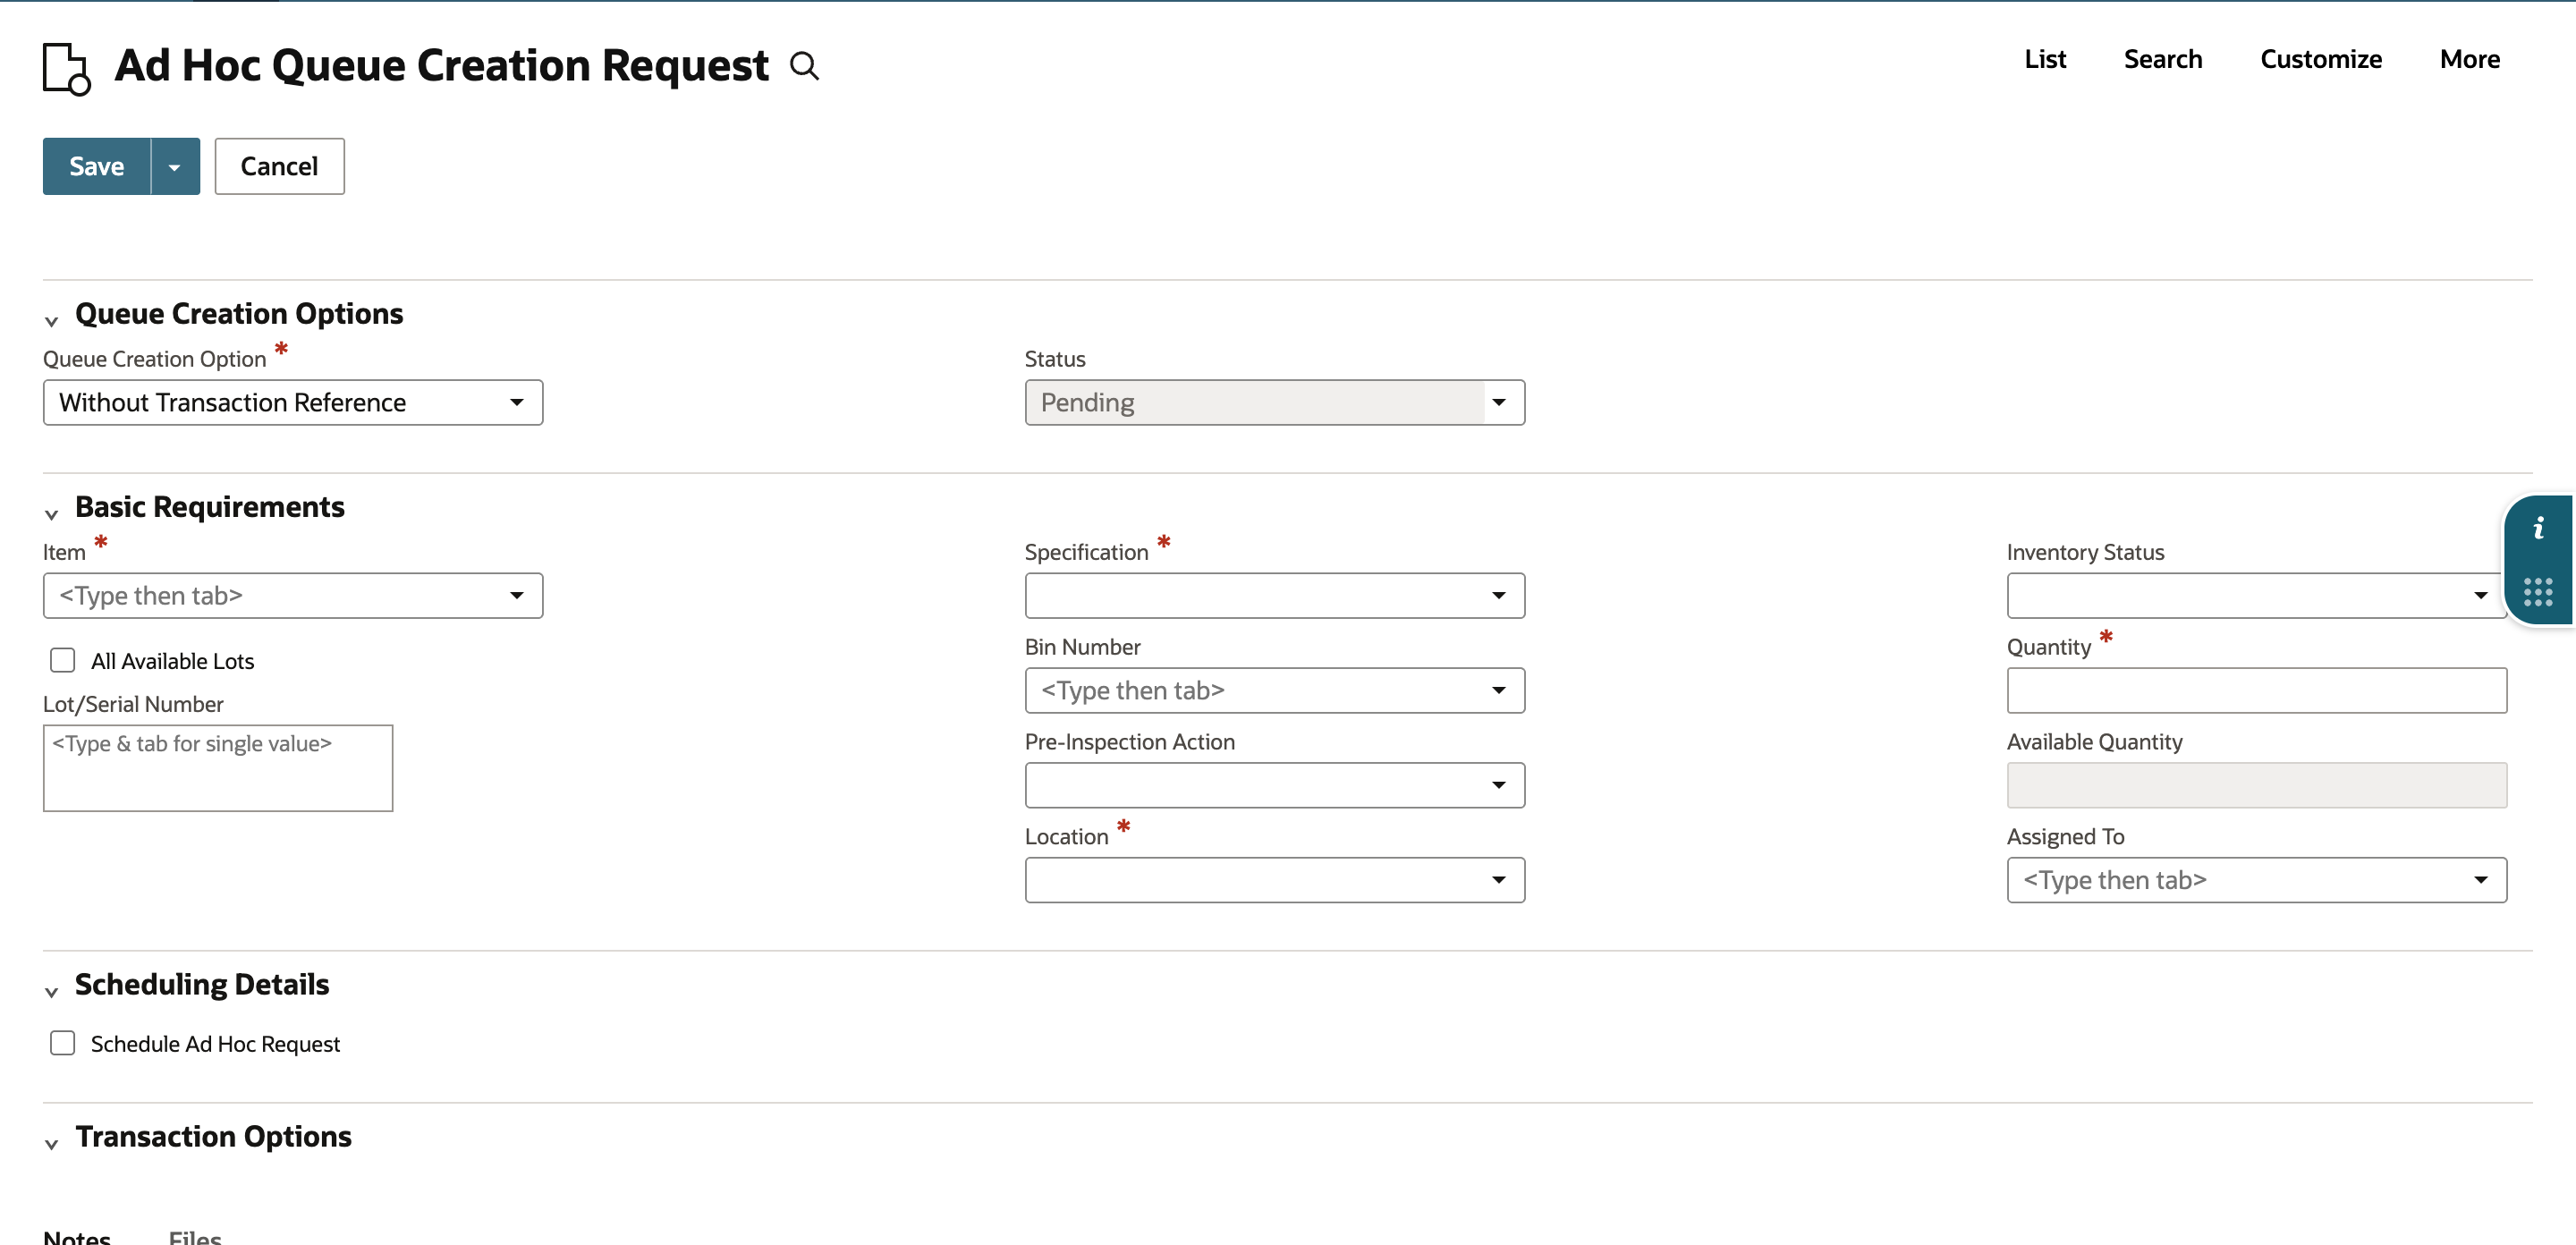
Task: Click the Available Quantity field
Action: click(2256, 786)
